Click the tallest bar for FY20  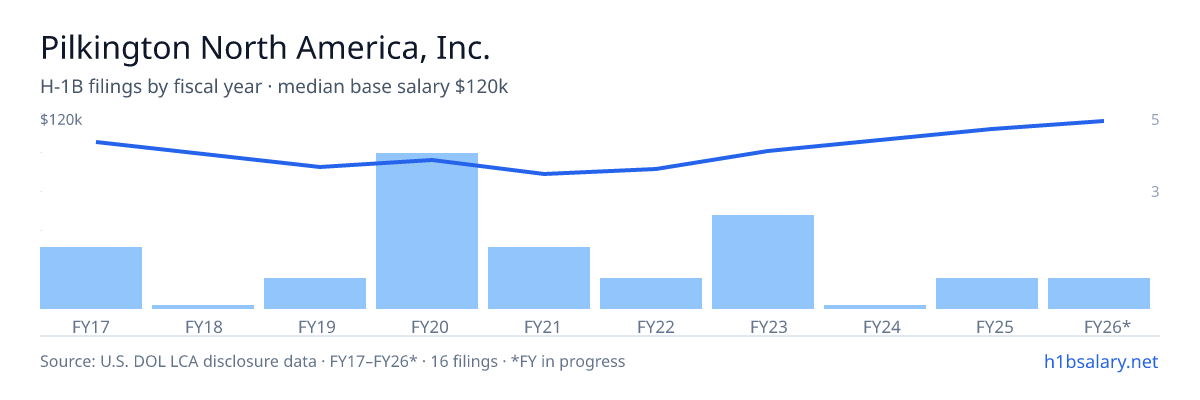427,231
